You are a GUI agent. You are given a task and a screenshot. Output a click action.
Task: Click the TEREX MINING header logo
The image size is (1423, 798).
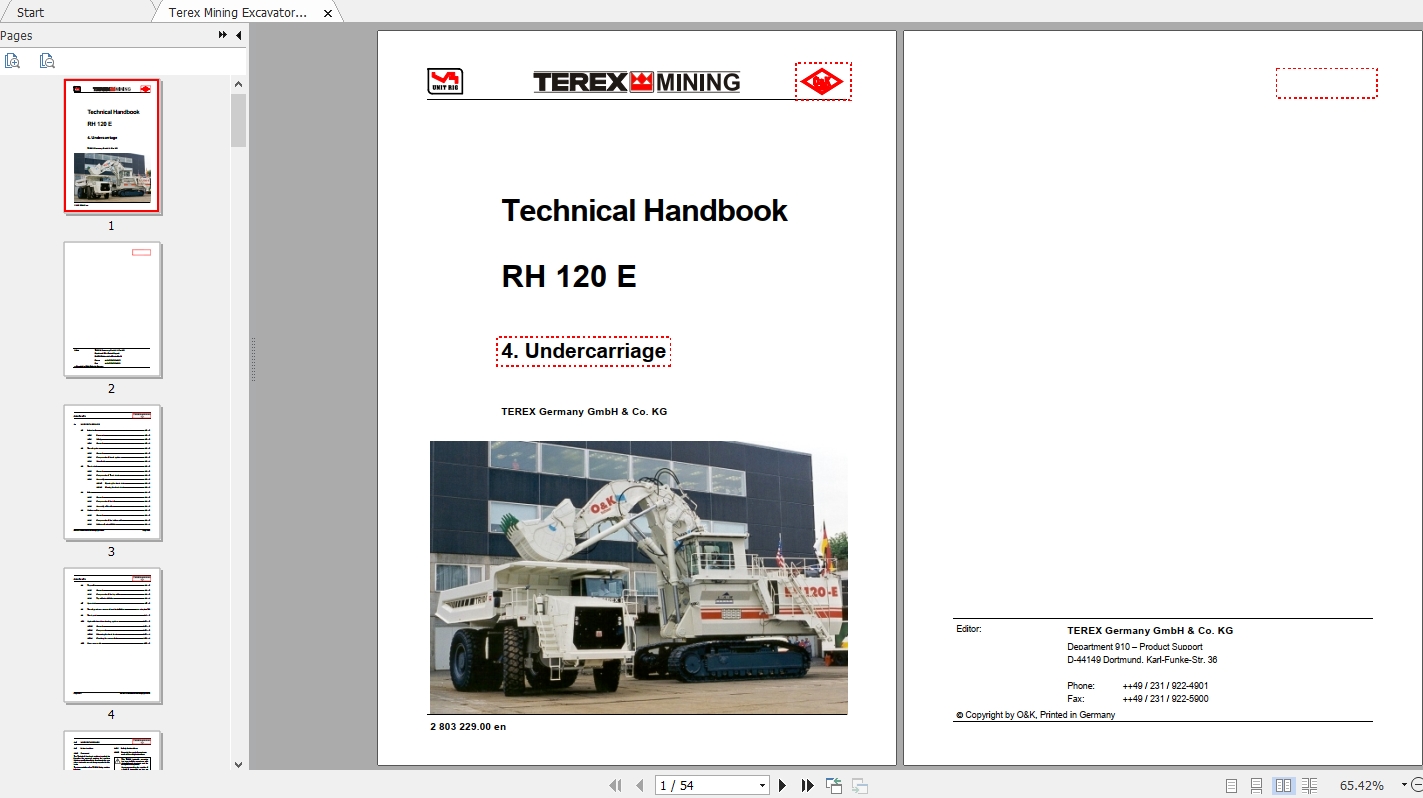[x=637, y=82]
